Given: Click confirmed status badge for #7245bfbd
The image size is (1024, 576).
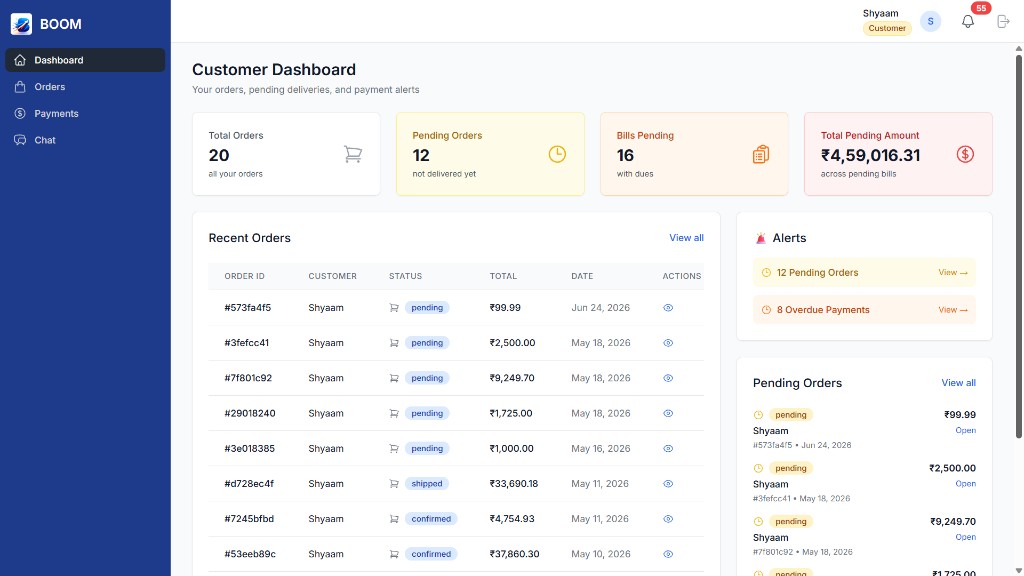Looking at the screenshot, I should click(431, 519).
